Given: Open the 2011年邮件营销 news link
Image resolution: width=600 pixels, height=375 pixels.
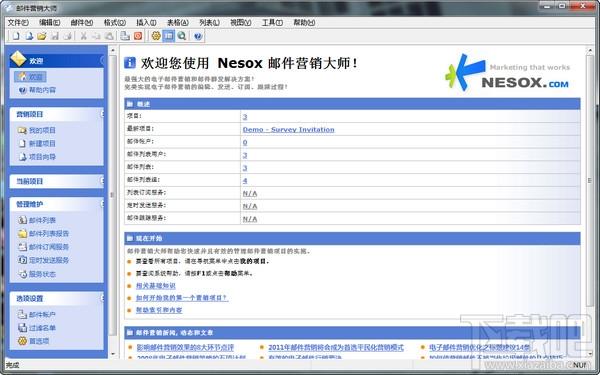Looking at the screenshot, I should coord(336,347).
